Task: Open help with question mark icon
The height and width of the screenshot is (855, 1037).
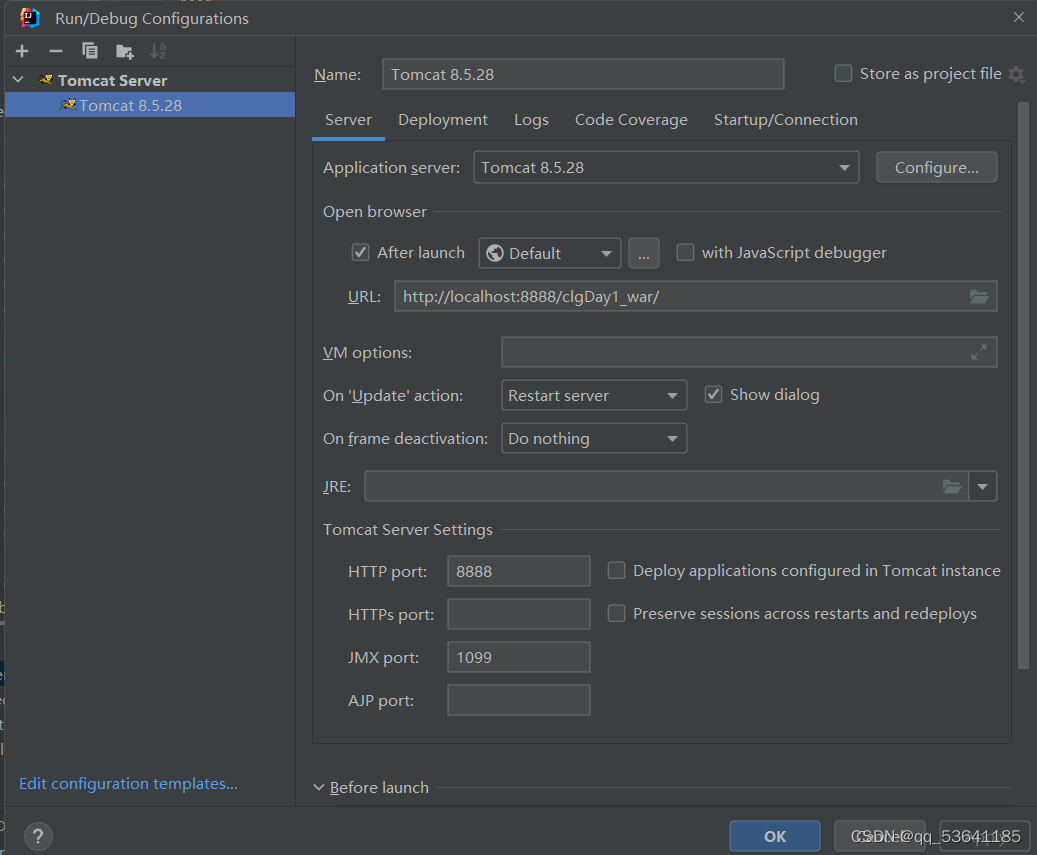Action: (38, 836)
